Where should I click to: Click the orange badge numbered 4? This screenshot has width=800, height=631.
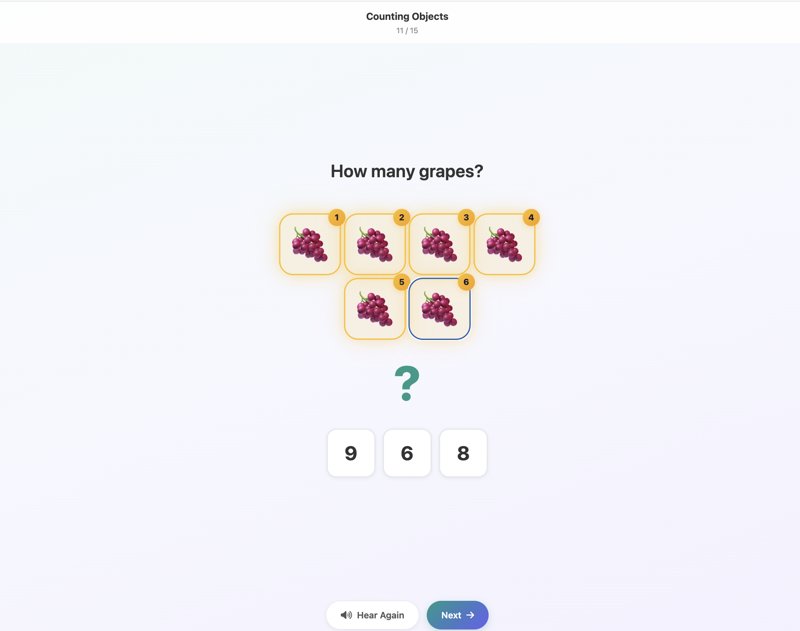point(531,217)
